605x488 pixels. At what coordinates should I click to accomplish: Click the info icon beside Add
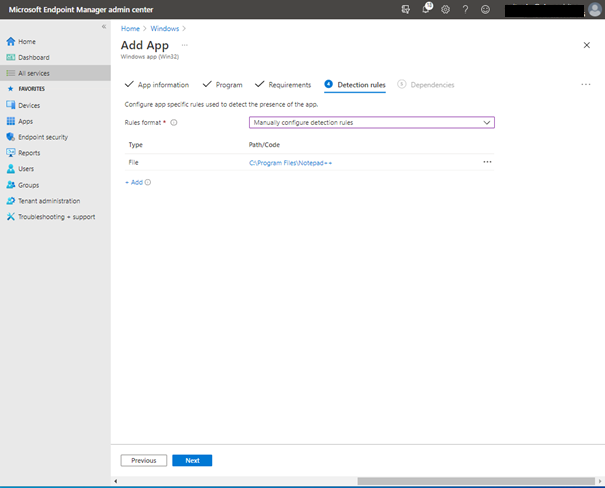(148, 182)
